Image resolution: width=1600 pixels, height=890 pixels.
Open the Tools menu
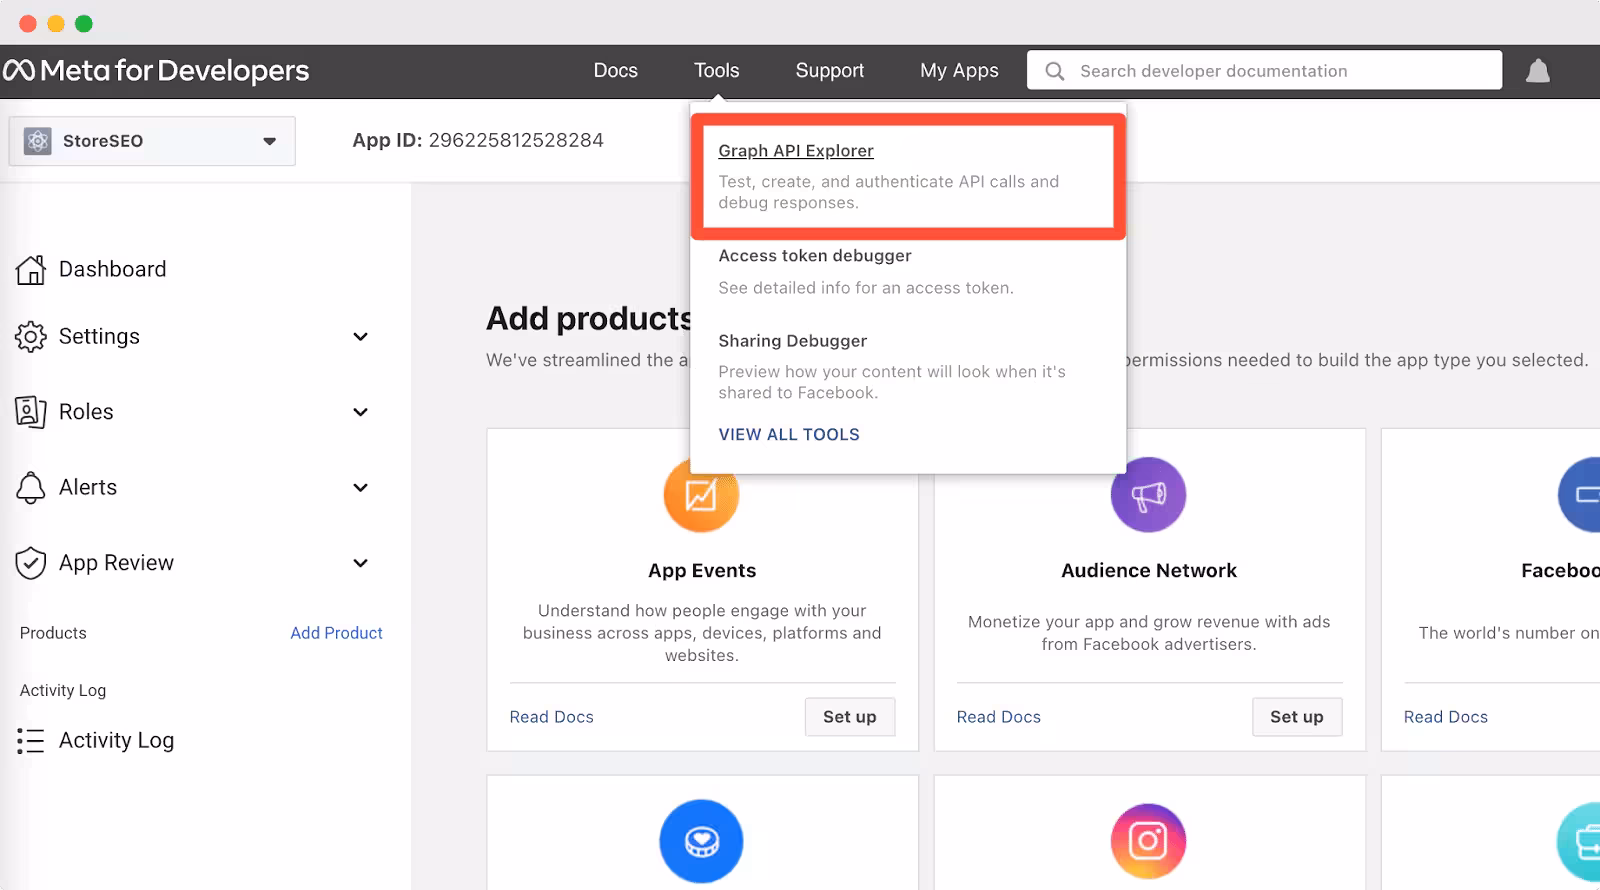pos(717,71)
